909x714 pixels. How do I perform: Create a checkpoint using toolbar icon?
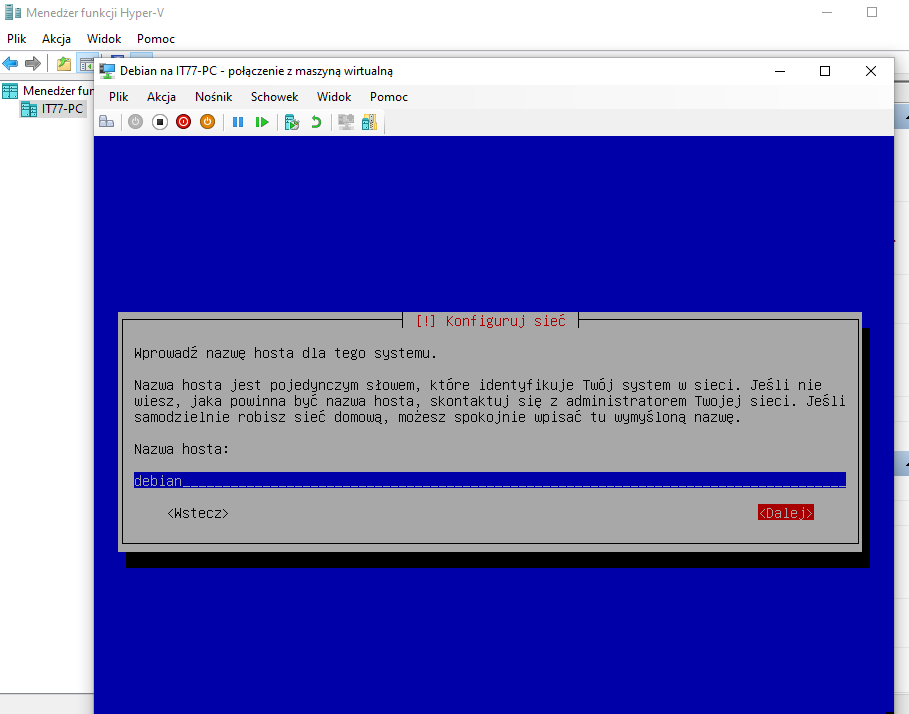[x=291, y=122]
